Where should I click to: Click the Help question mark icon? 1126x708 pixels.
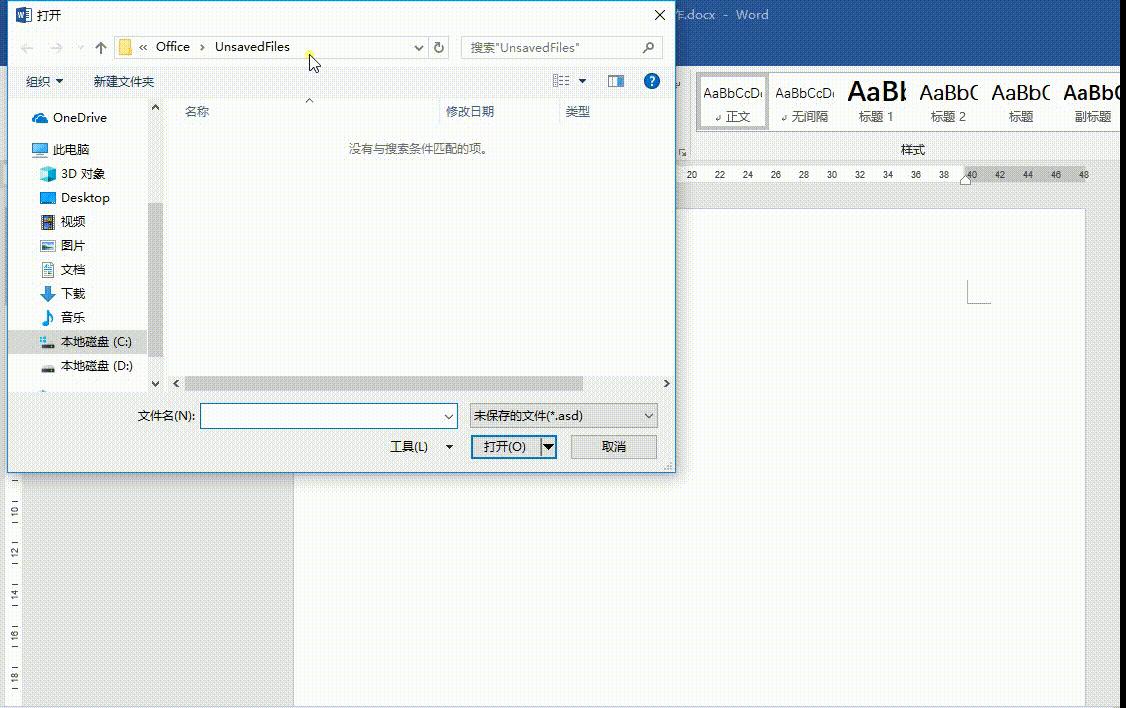(x=652, y=81)
